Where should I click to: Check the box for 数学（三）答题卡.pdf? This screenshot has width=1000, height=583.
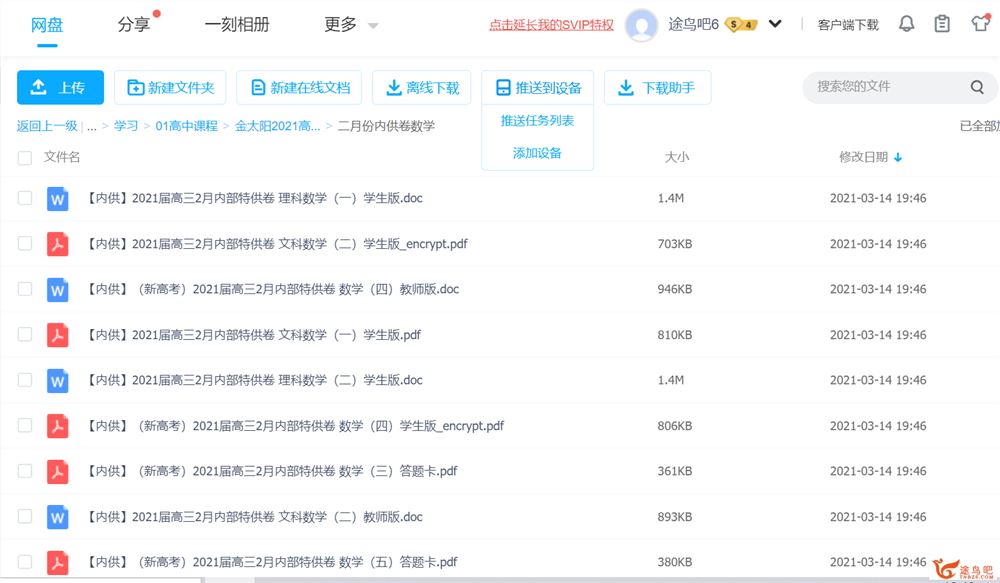(x=25, y=471)
